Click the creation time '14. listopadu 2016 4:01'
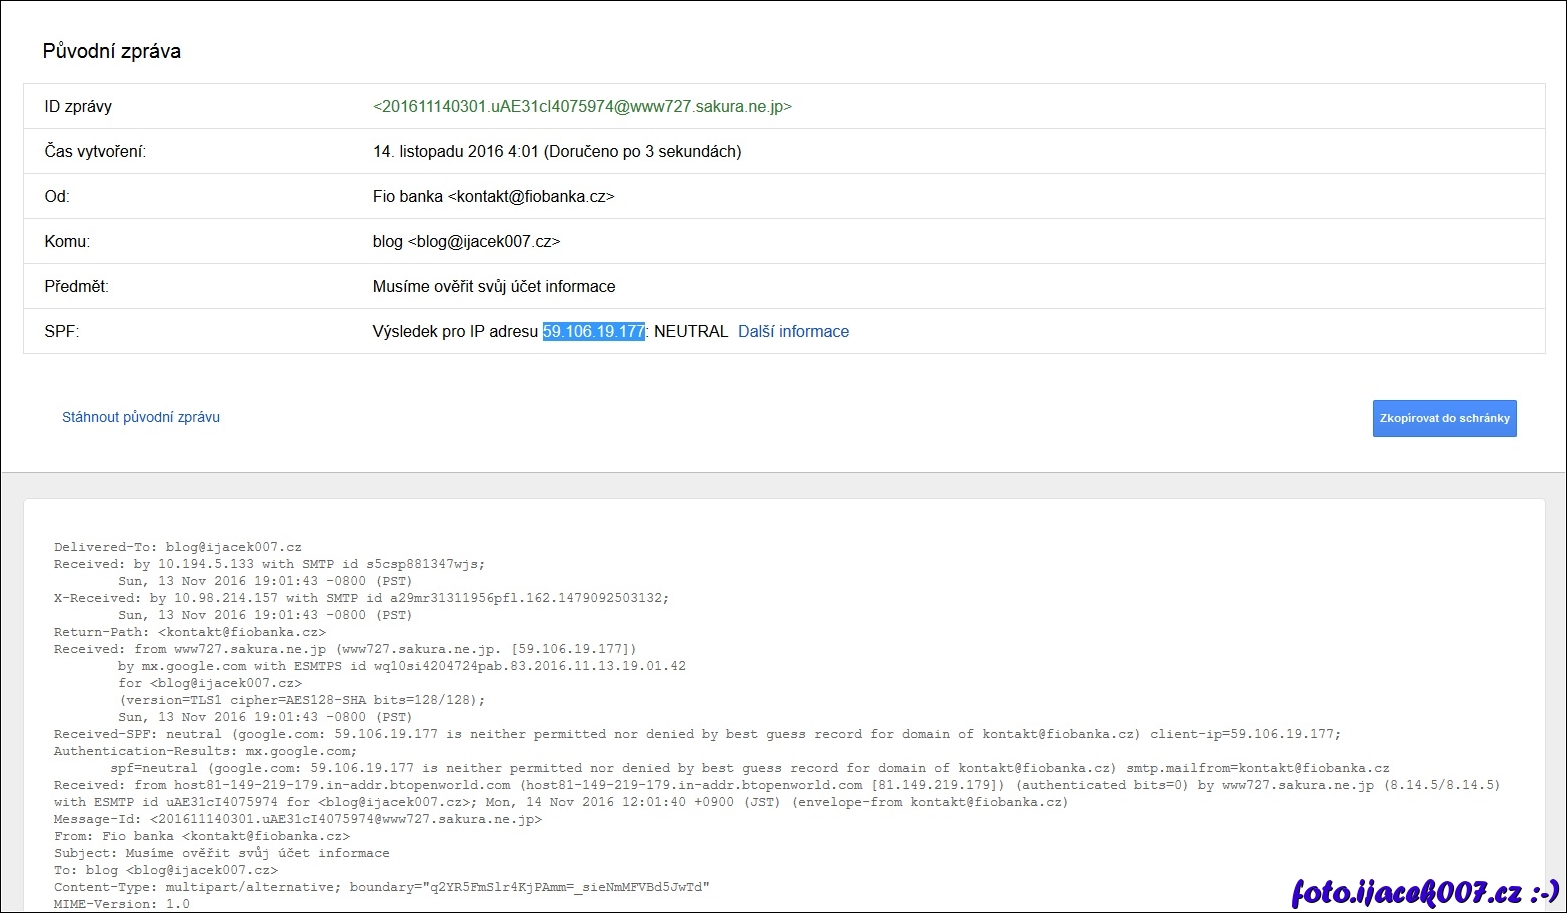Screen dimensions: 1567x913 pyautogui.click(x=456, y=151)
